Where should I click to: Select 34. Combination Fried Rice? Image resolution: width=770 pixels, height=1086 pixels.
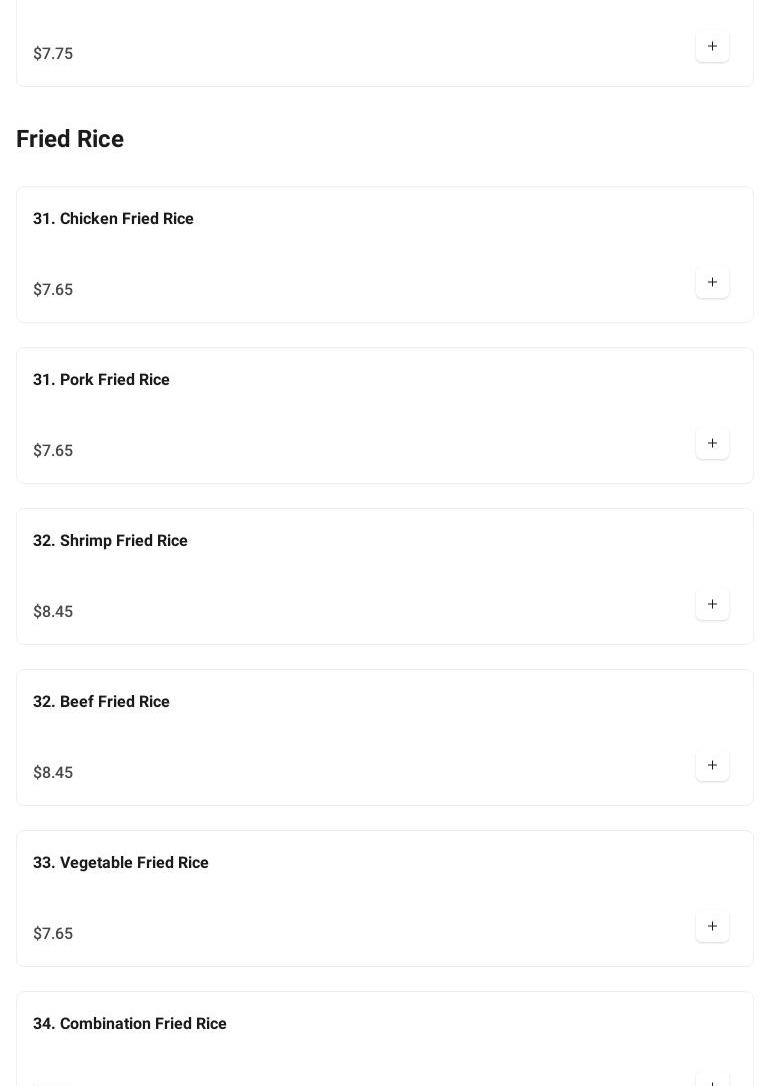pos(129,1023)
